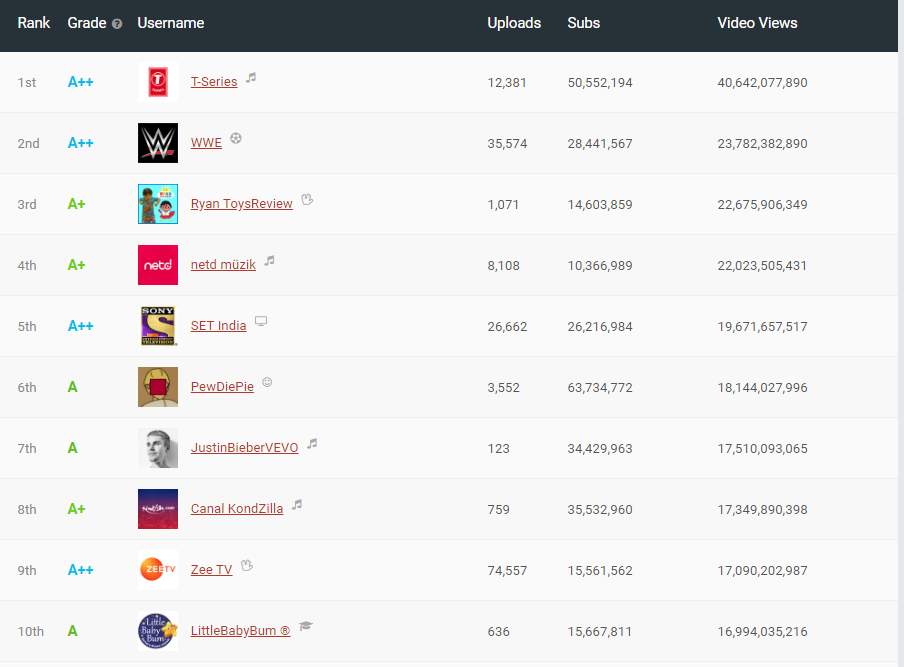Open the Zee TV logo thumbnail
The height and width of the screenshot is (667, 904).
pyautogui.click(x=158, y=570)
